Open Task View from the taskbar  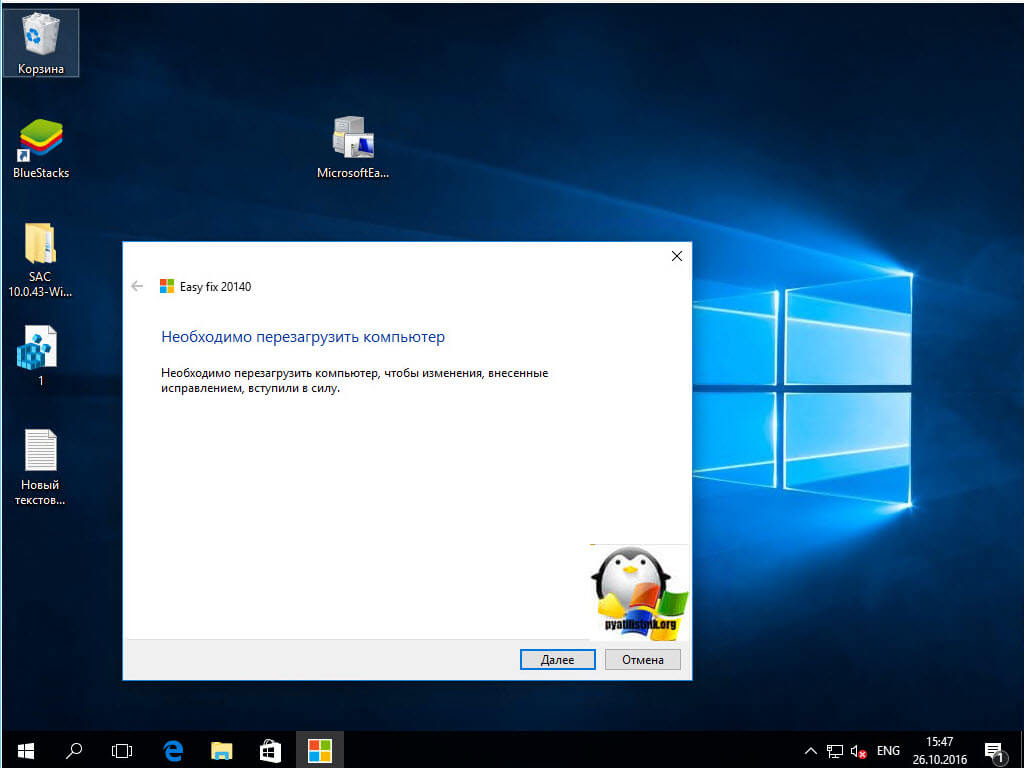[x=122, y=749]
